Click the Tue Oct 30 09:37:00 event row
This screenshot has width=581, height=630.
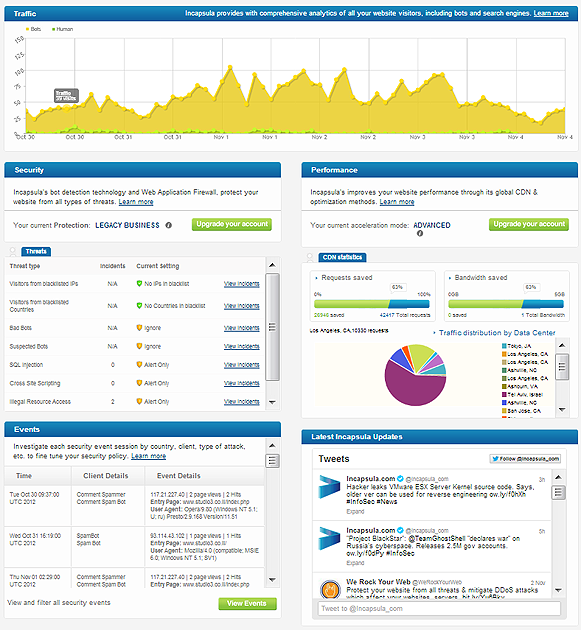coord(135,506)
